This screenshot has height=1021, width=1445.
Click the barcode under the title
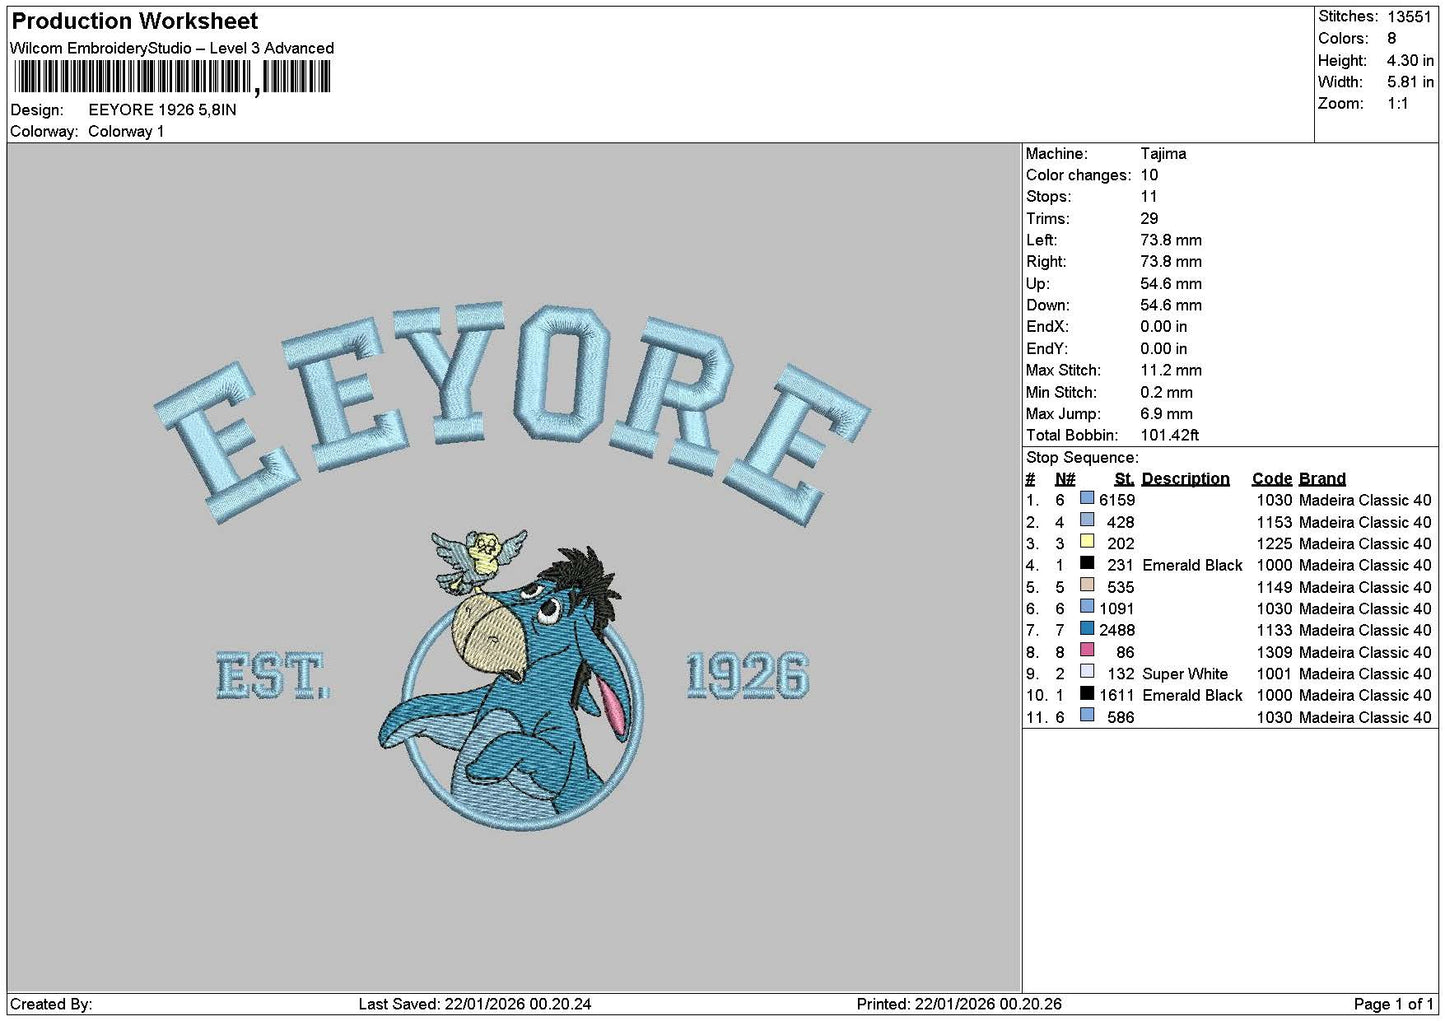pyautogui.click(x=172, y=77)
